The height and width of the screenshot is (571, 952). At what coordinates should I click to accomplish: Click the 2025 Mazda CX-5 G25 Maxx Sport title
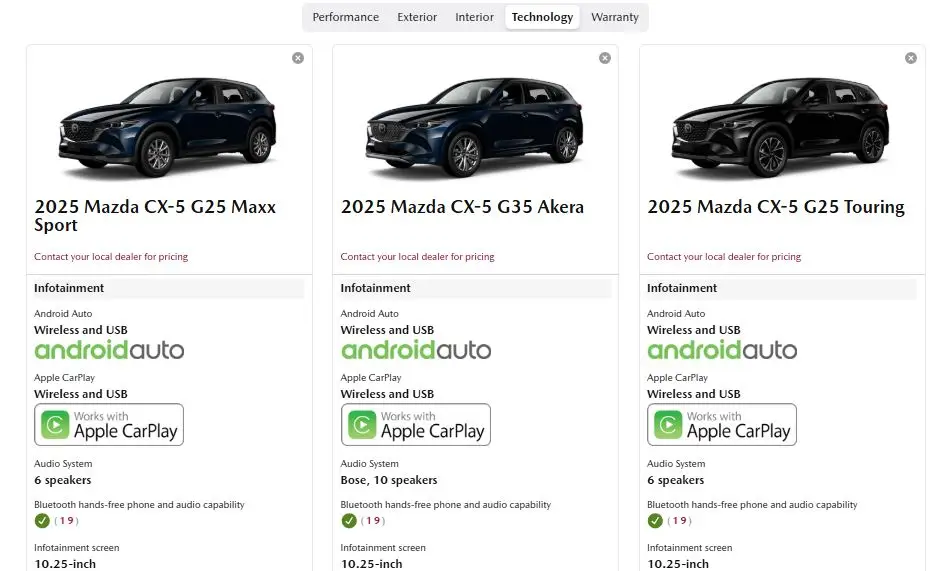155,216
